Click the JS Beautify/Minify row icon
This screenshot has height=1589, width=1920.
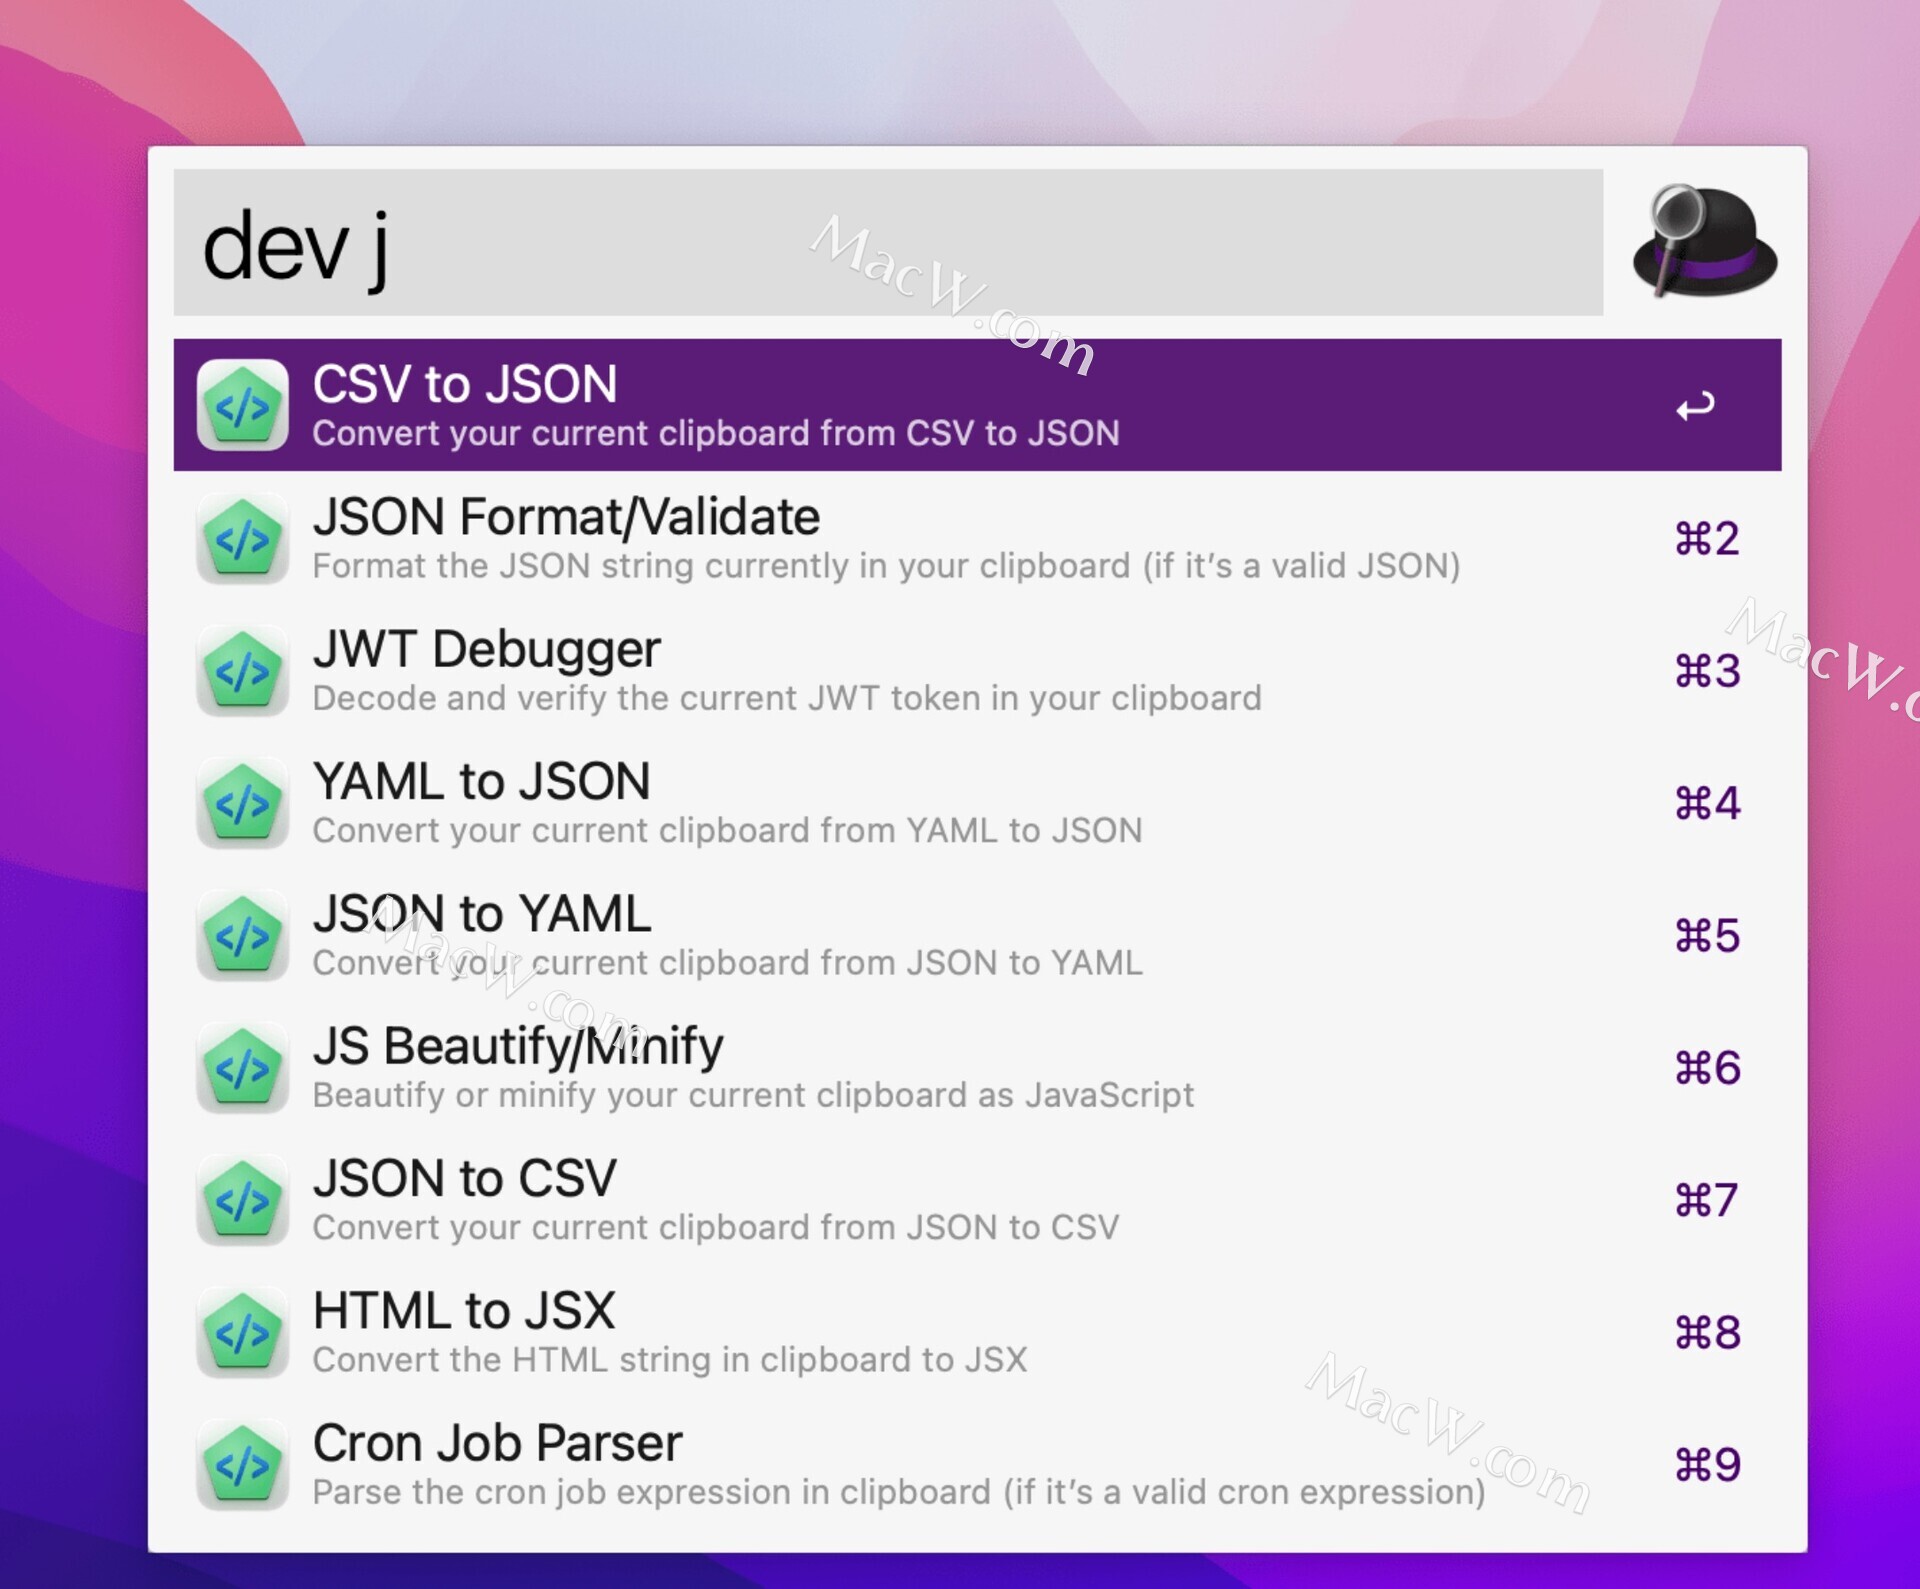[243, 1068]
